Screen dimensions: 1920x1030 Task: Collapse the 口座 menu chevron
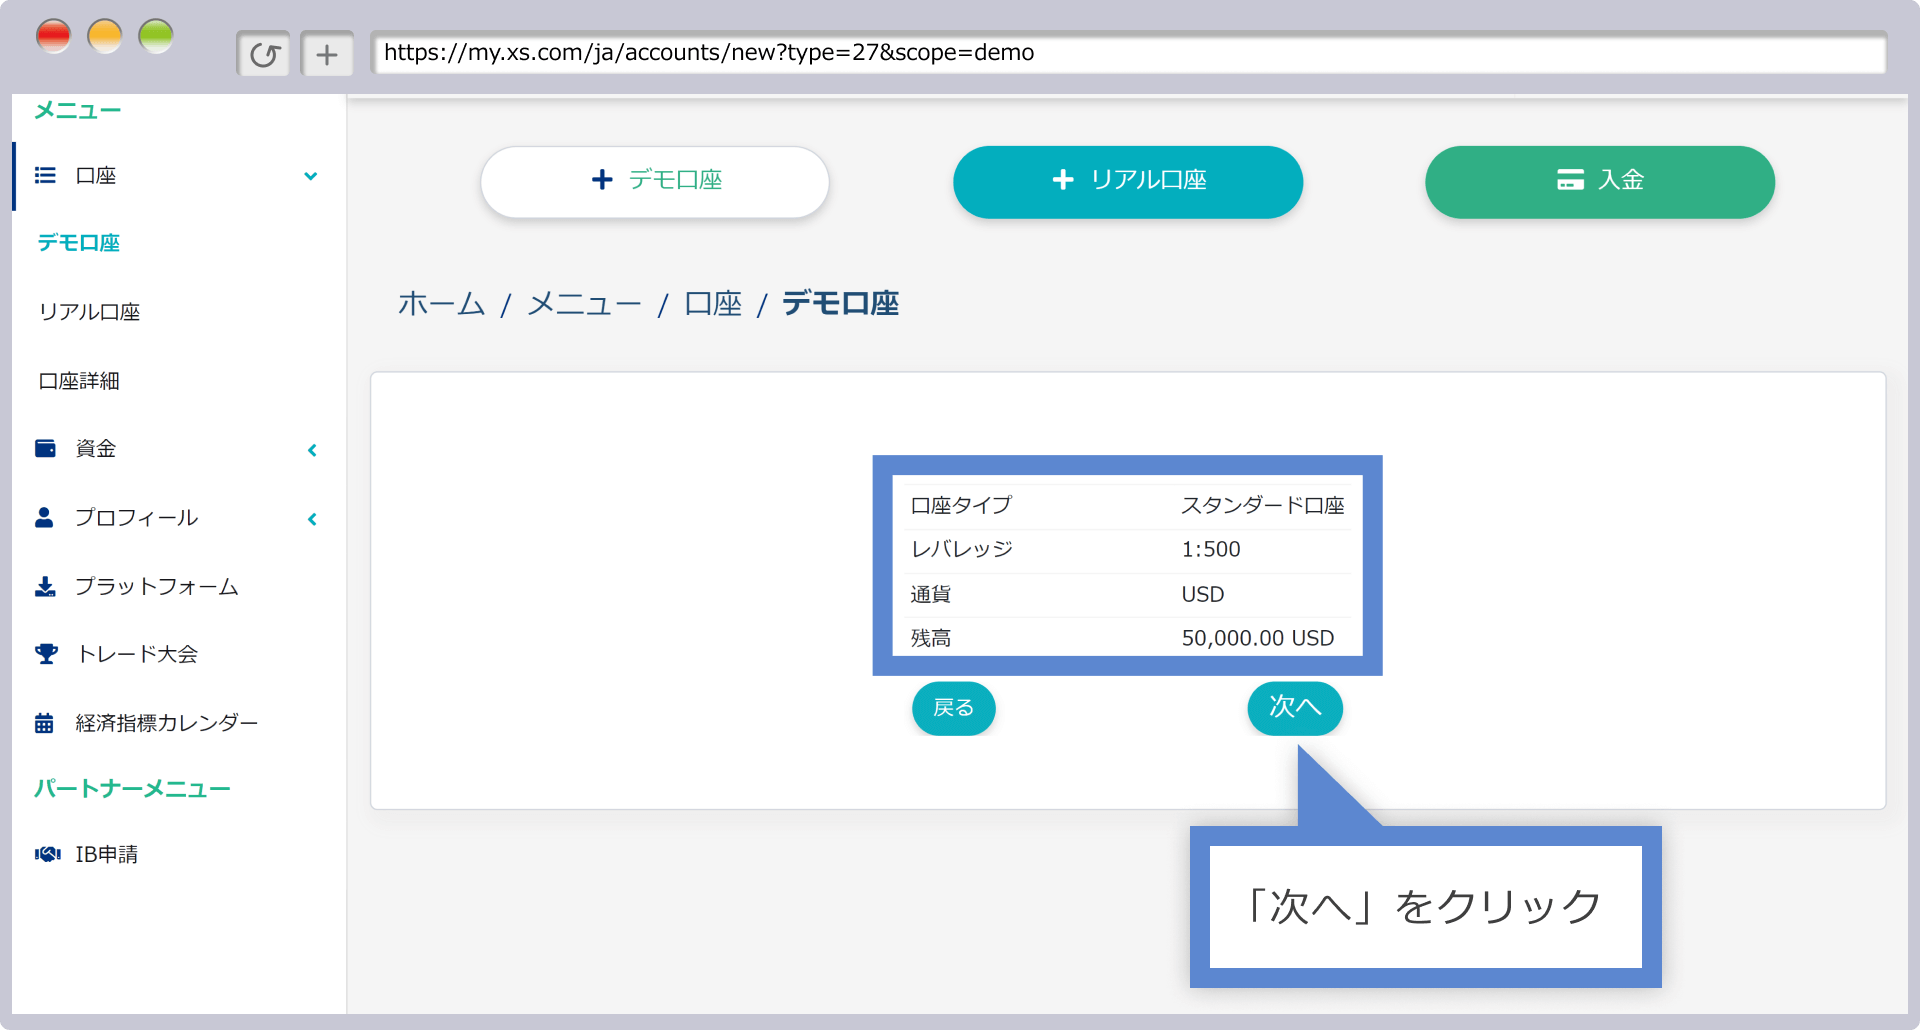(311, 176)
